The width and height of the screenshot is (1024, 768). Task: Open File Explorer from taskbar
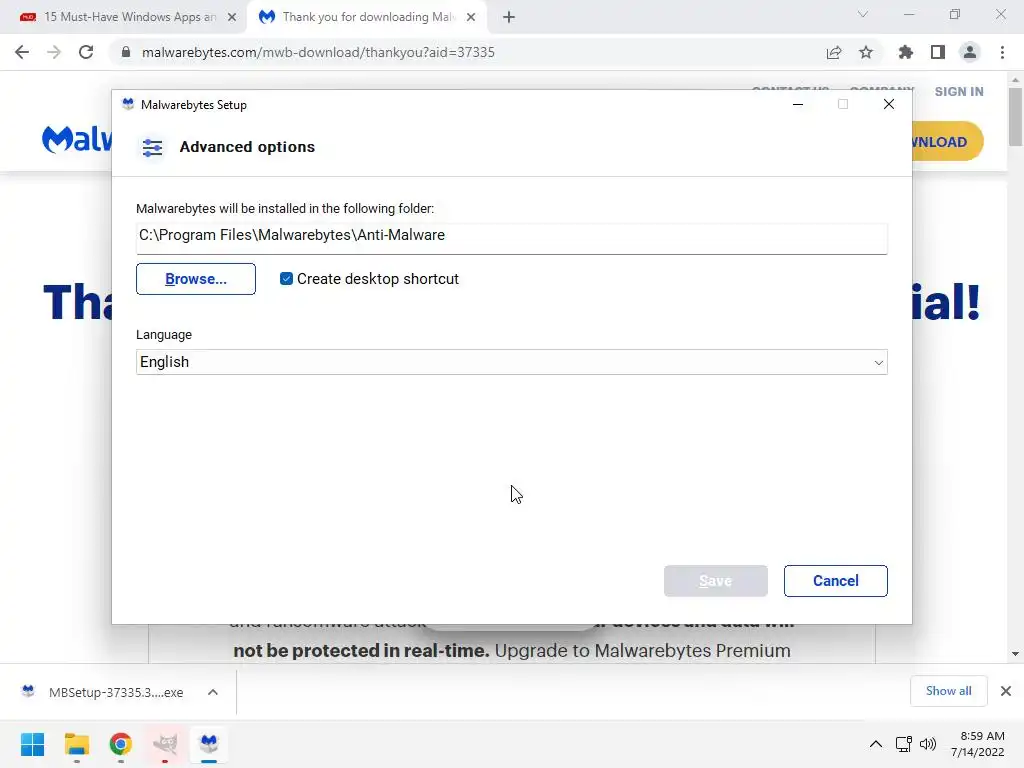coord(76,744)
